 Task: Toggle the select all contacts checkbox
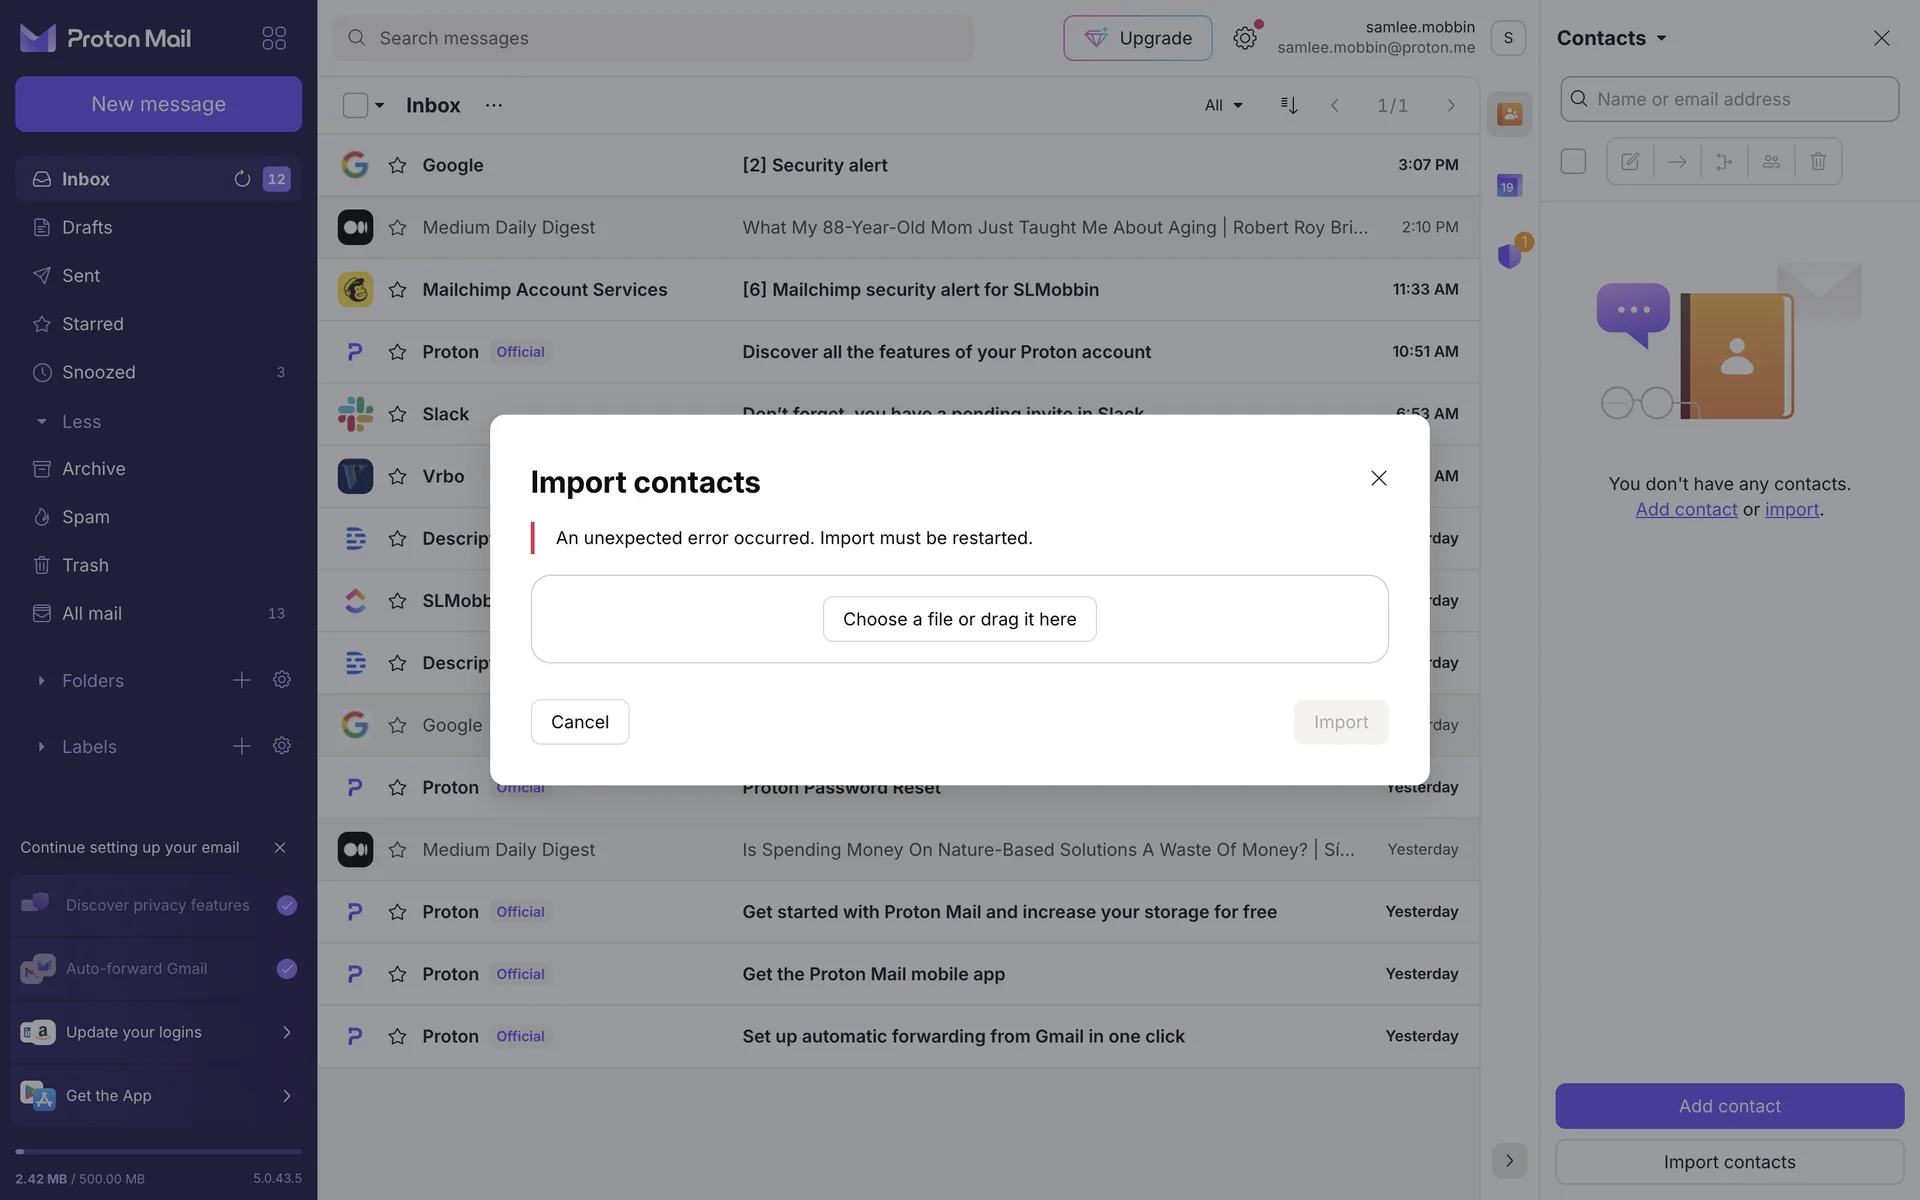1573,161
